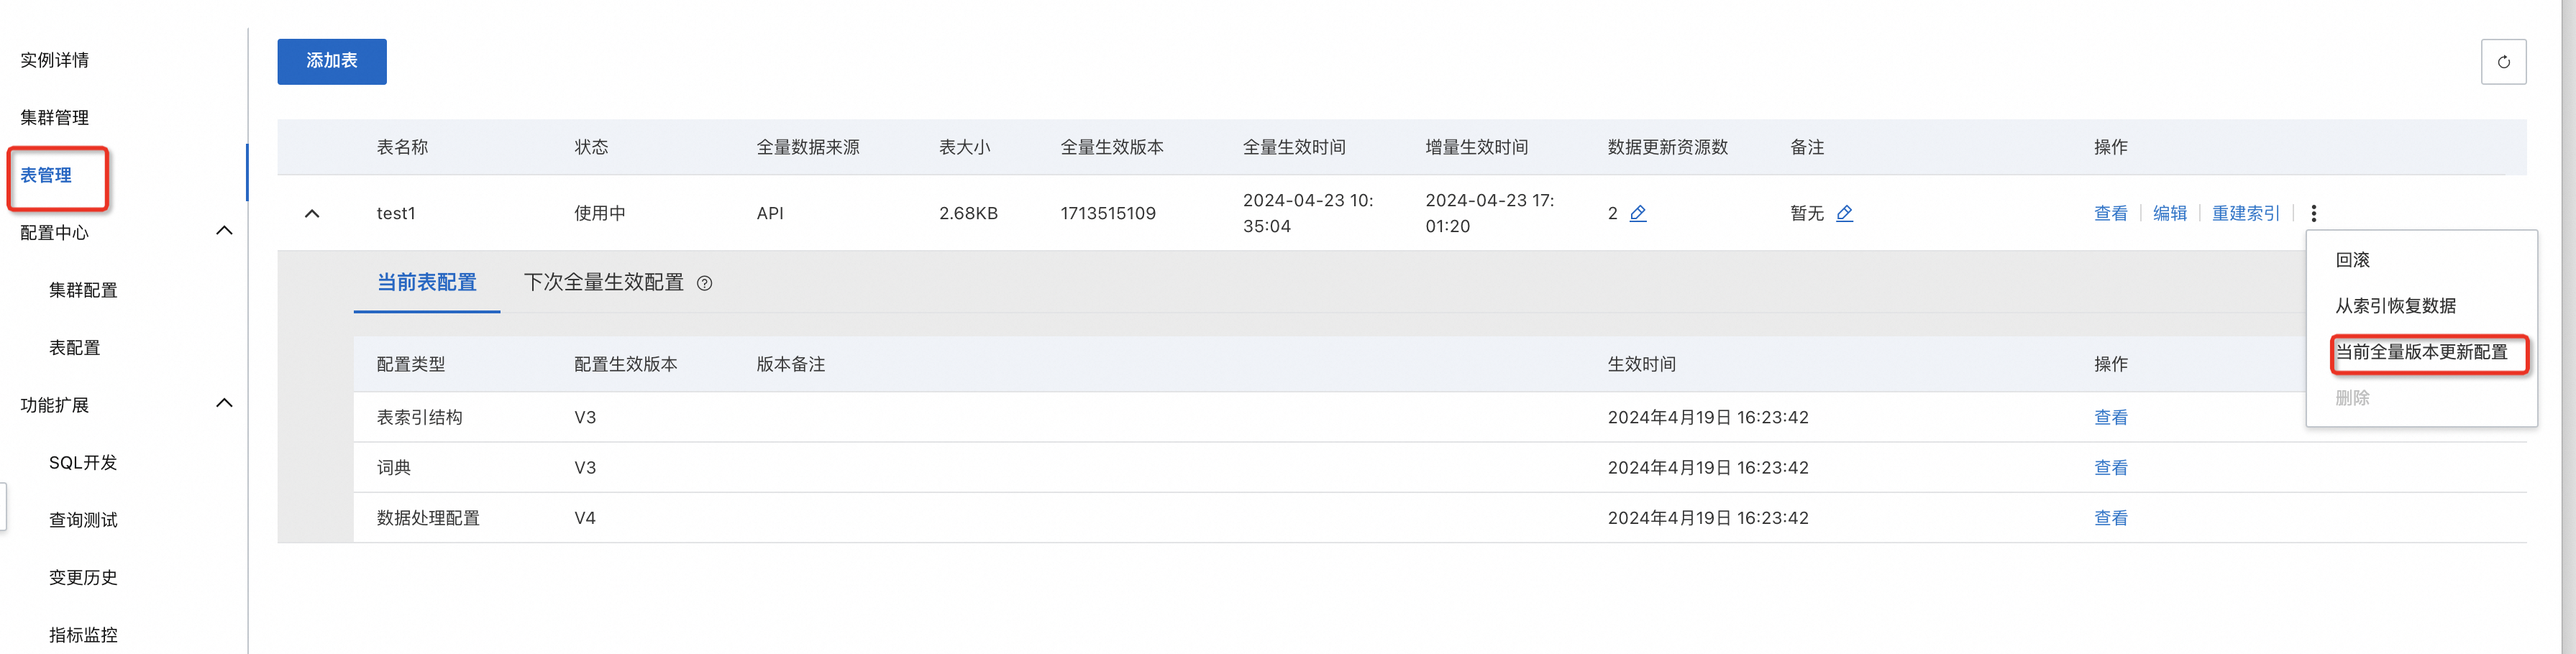Collapse the 功能扩展 sidebar group

[224, 403]
